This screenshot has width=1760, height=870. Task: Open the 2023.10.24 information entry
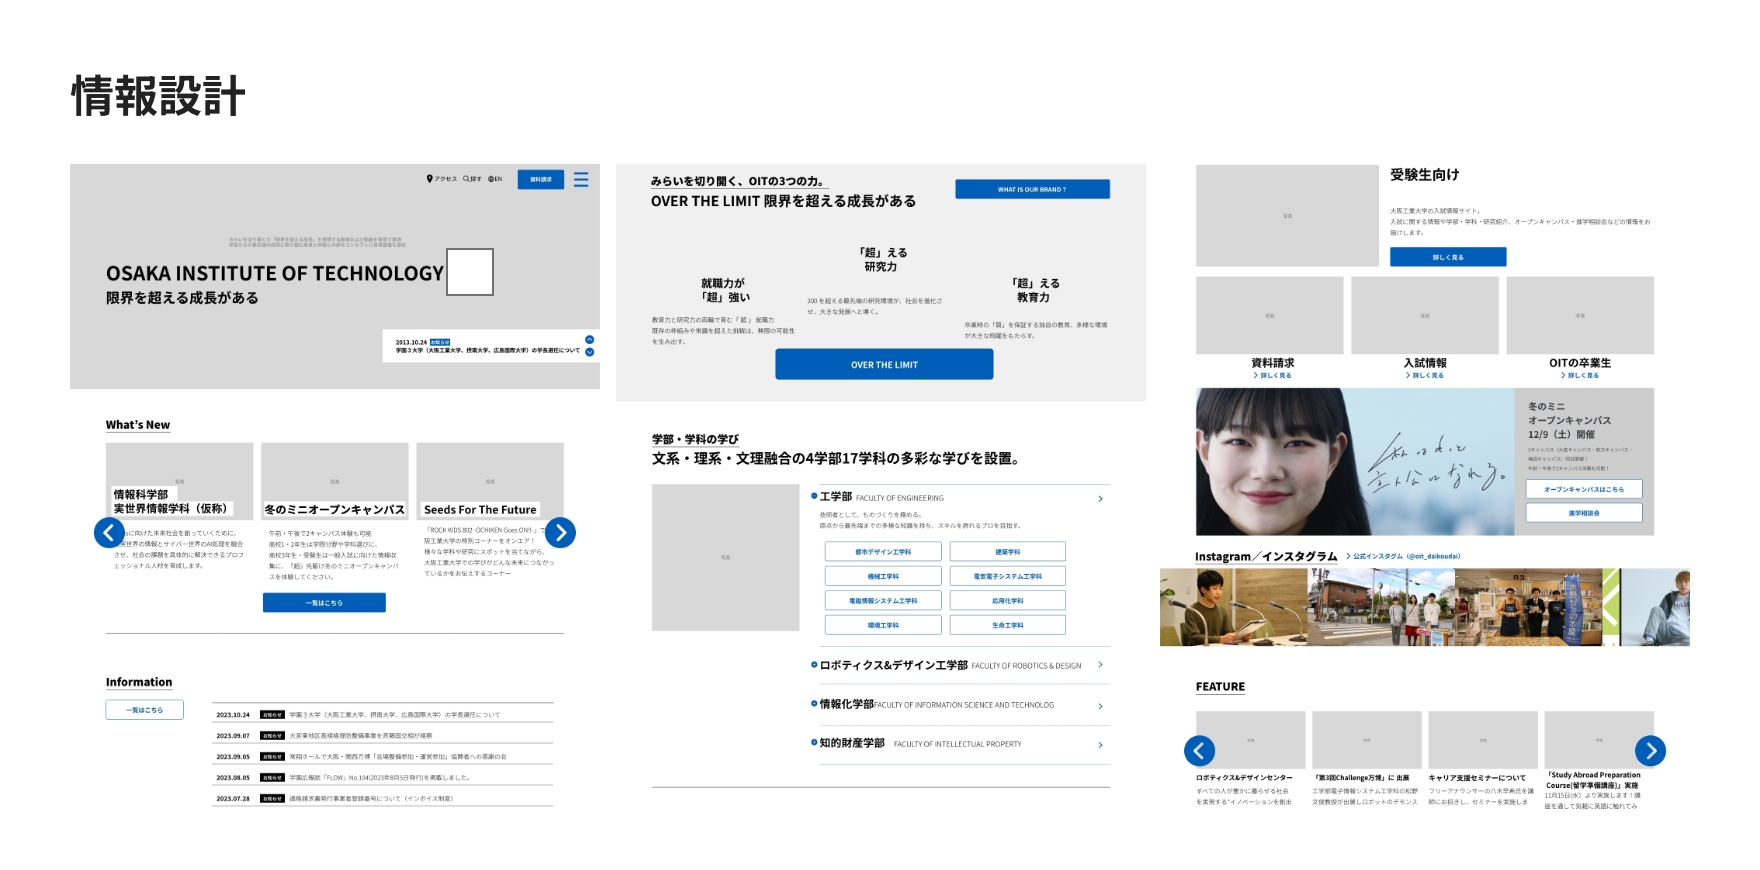tap(383, 715)
